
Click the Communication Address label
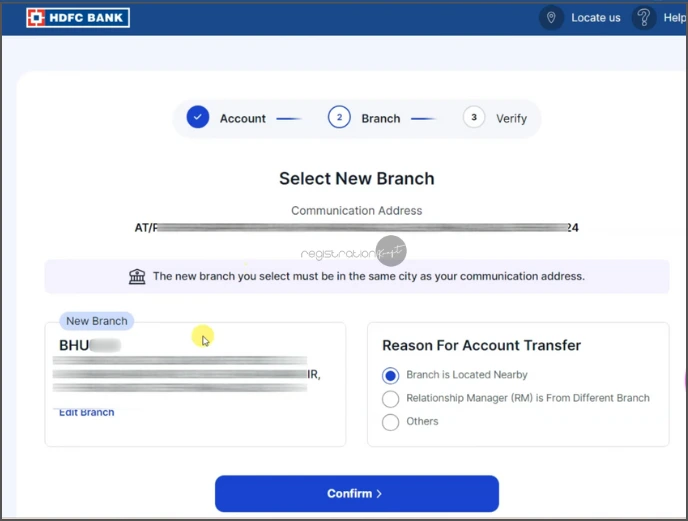pyautogui.click(x=357, y=211)
